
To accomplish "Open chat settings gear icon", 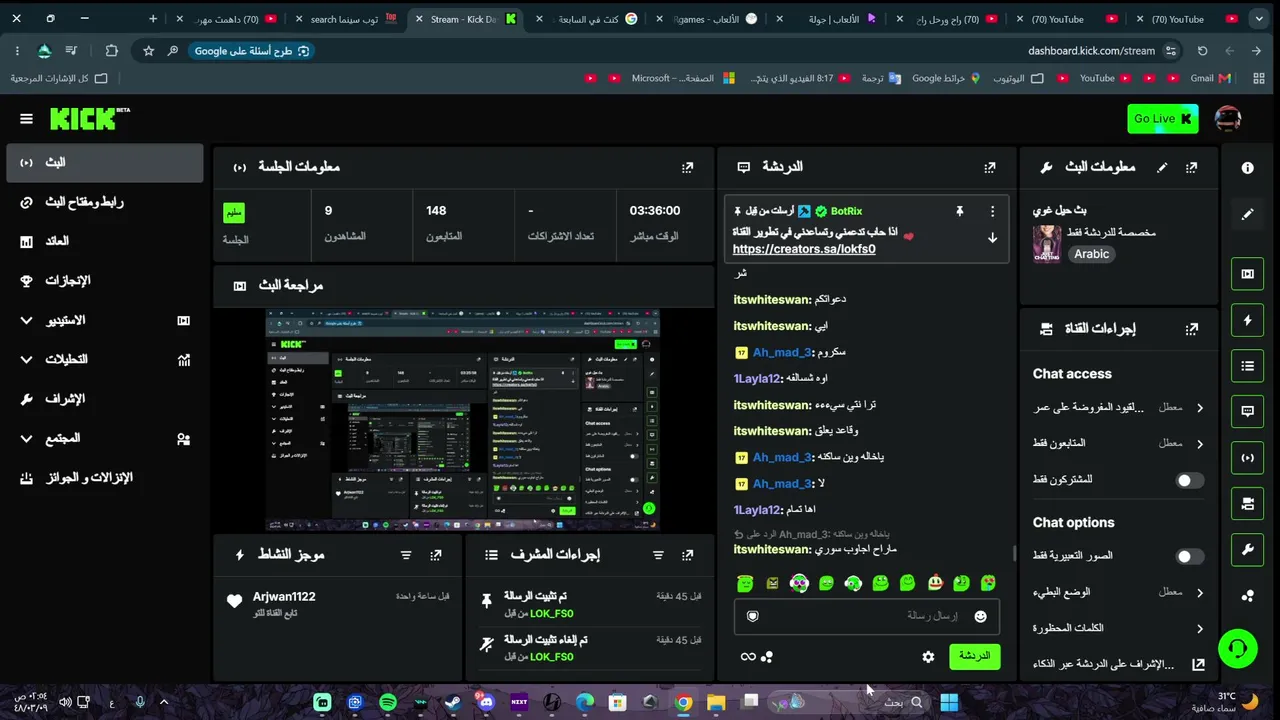I will point(928,657).
